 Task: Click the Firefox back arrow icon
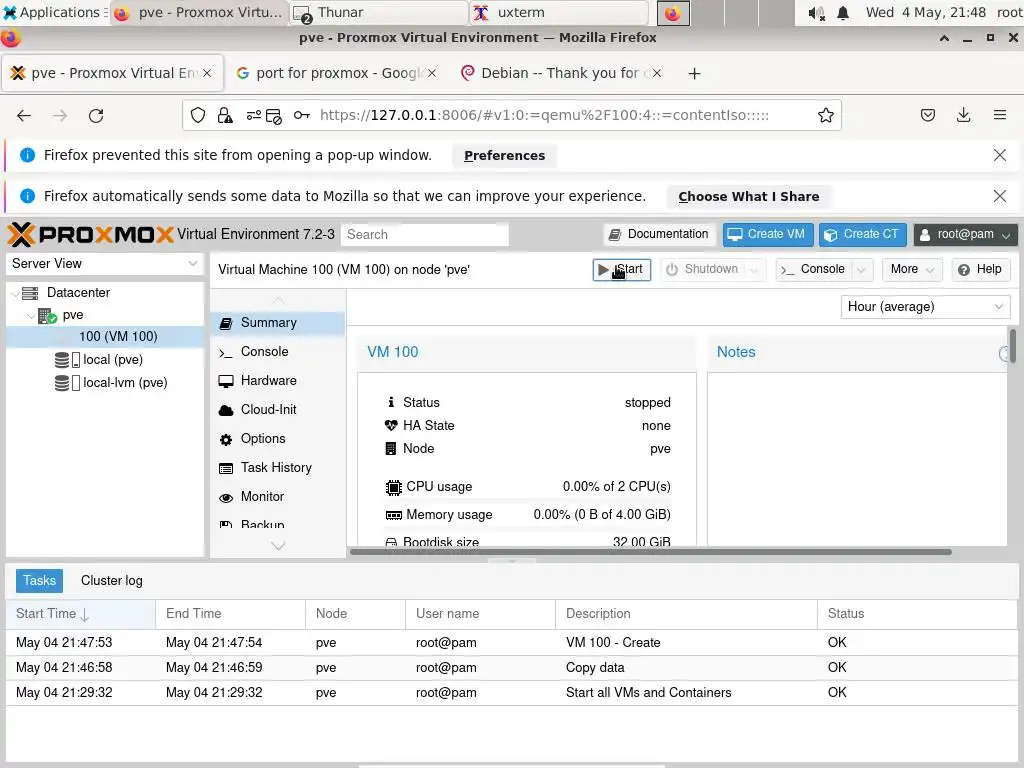click(24, 116)
